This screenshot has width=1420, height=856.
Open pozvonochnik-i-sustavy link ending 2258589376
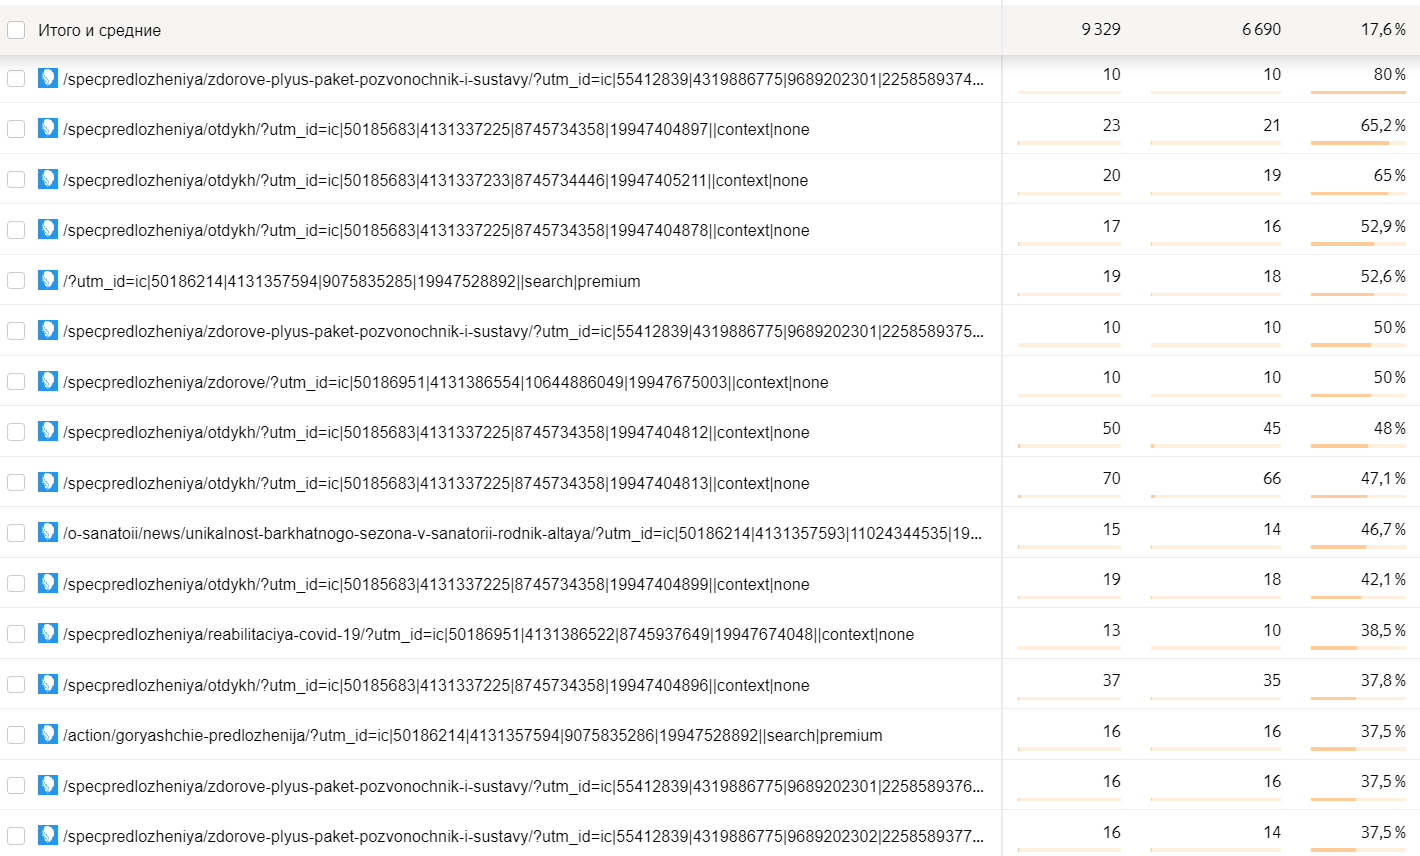(x=522, y=786)
